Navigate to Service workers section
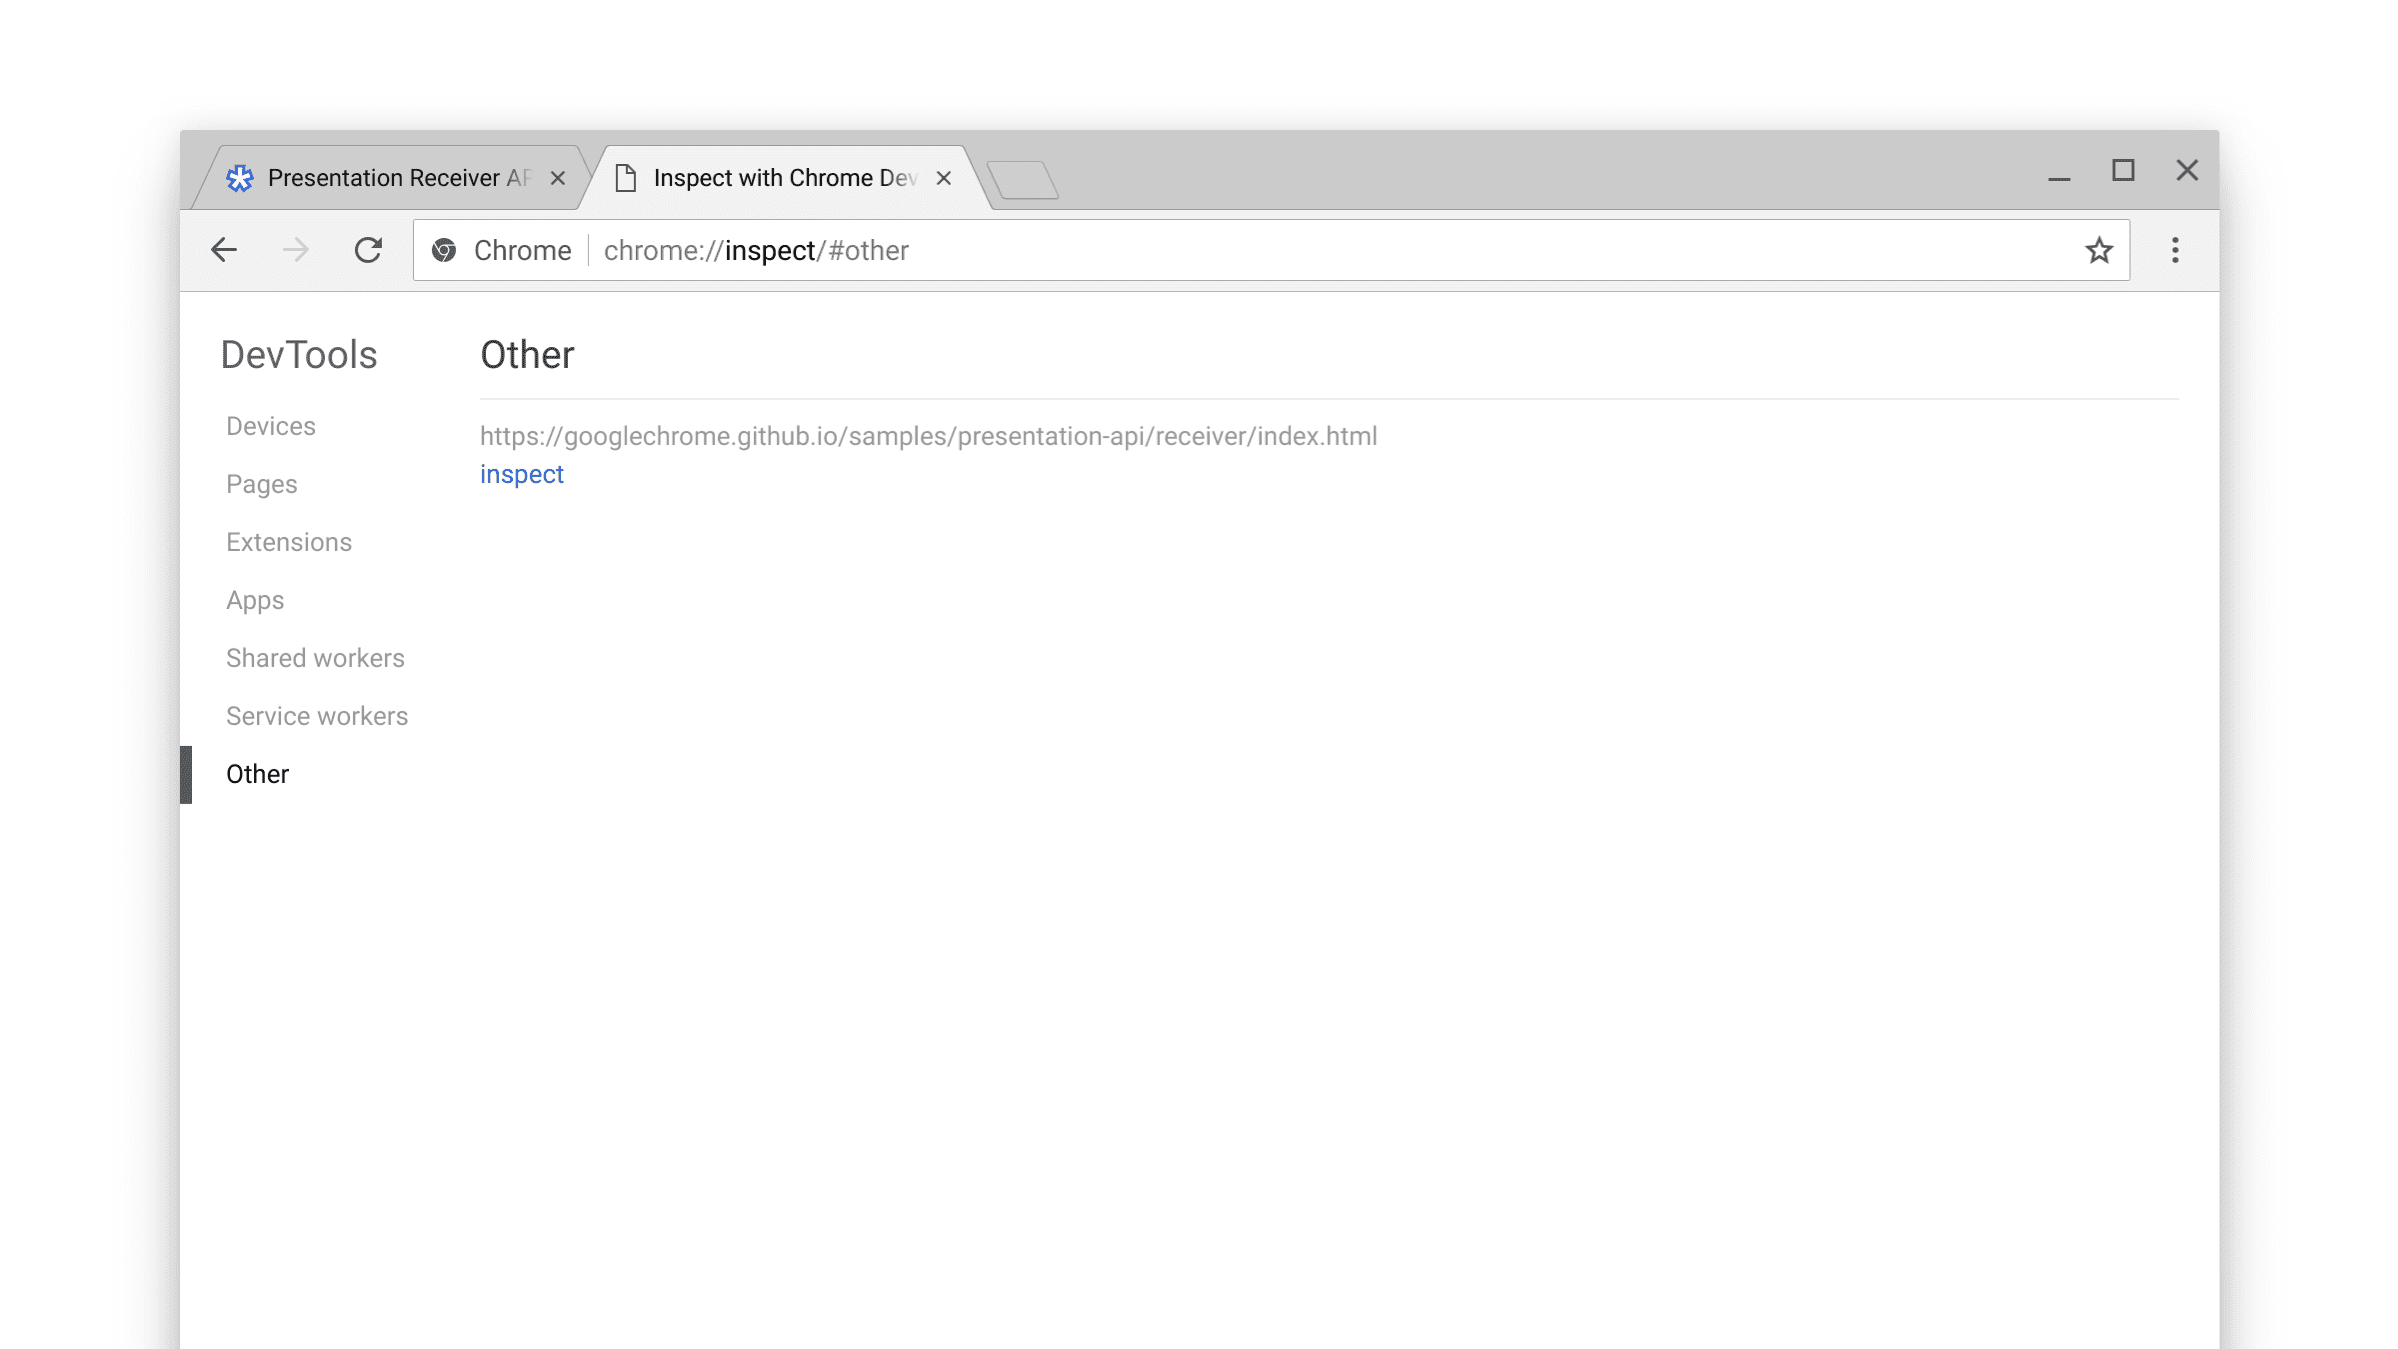 coord(318,715)
